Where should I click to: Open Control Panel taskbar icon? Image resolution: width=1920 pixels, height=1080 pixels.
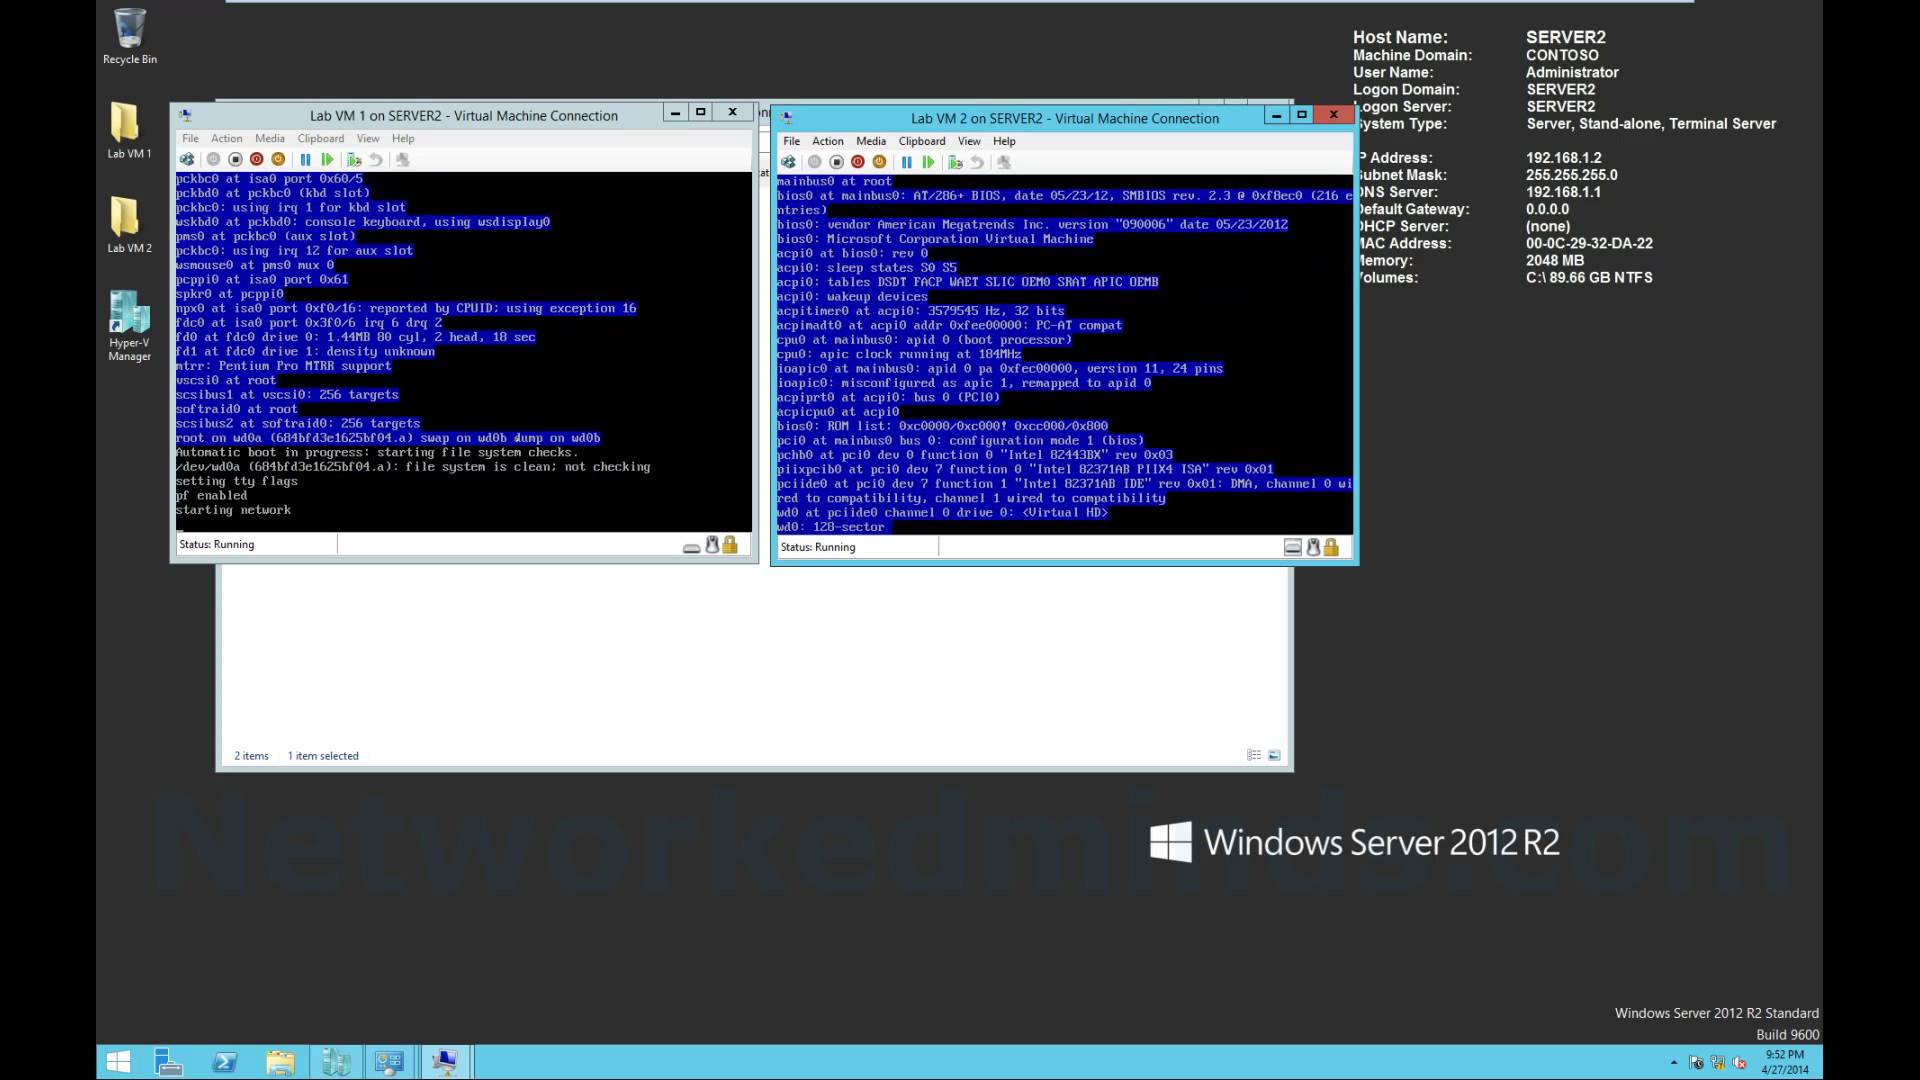pos(389,1062)
